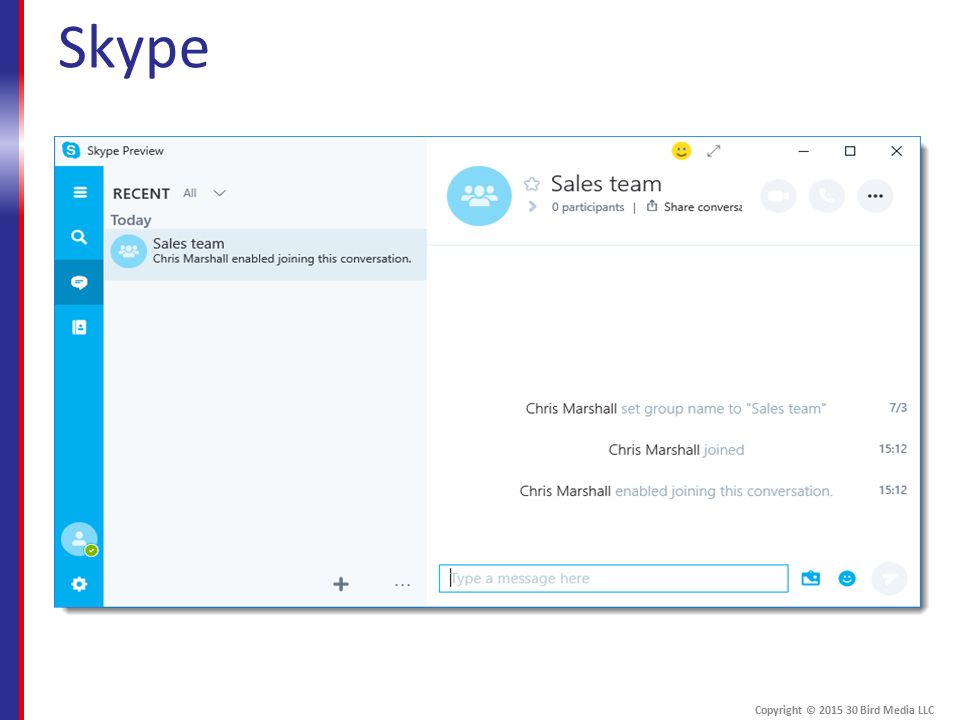Close the Skype Preview window

pos(896,151)
